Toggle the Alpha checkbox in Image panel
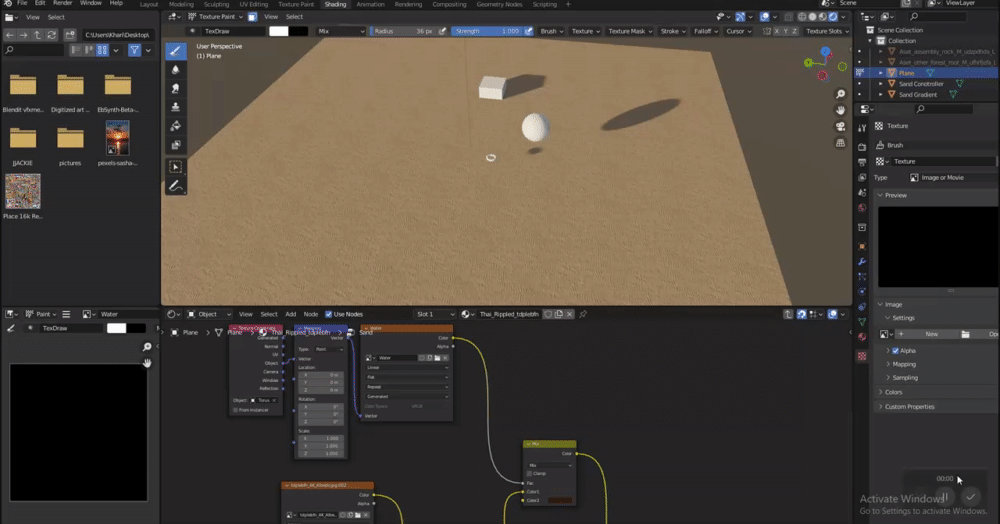 (895, 351)
